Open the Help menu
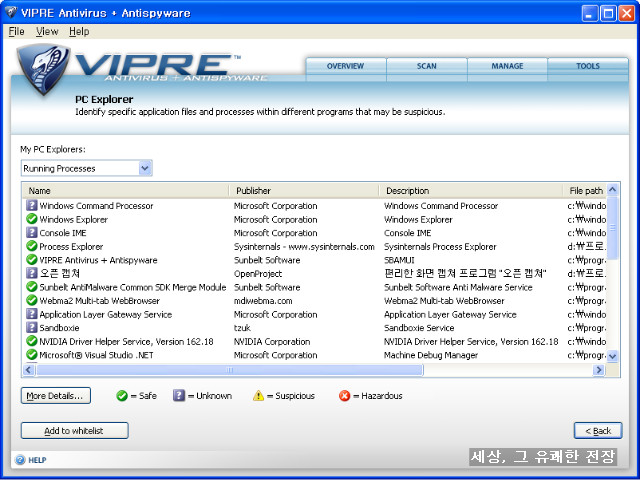Screen dimensions: 640x480 [79, 31]
